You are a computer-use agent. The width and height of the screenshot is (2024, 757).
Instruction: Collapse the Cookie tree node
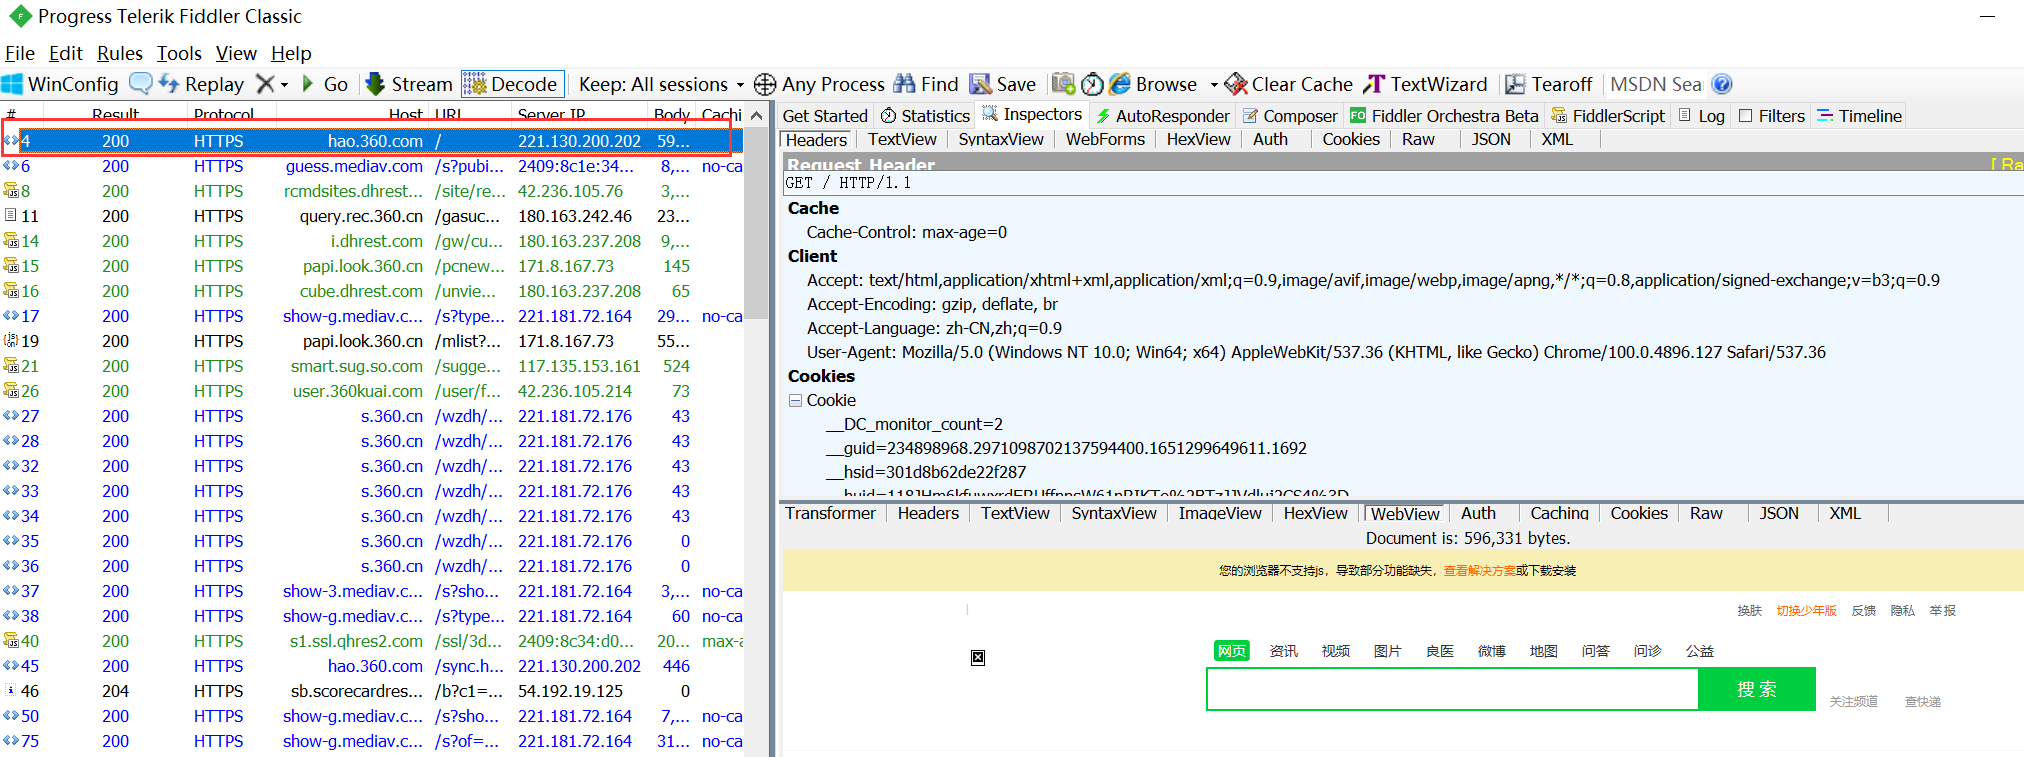pyautogui.click(x=795, y=400)
